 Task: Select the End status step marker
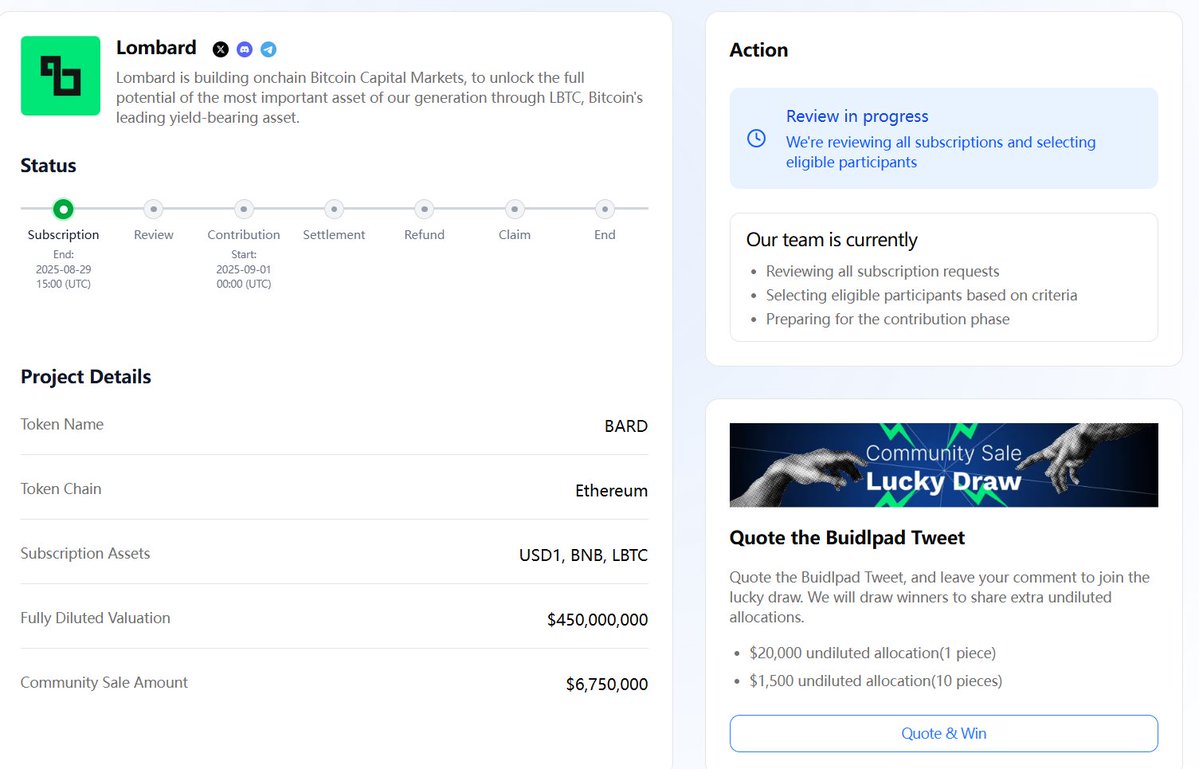[x=605, y=209]
